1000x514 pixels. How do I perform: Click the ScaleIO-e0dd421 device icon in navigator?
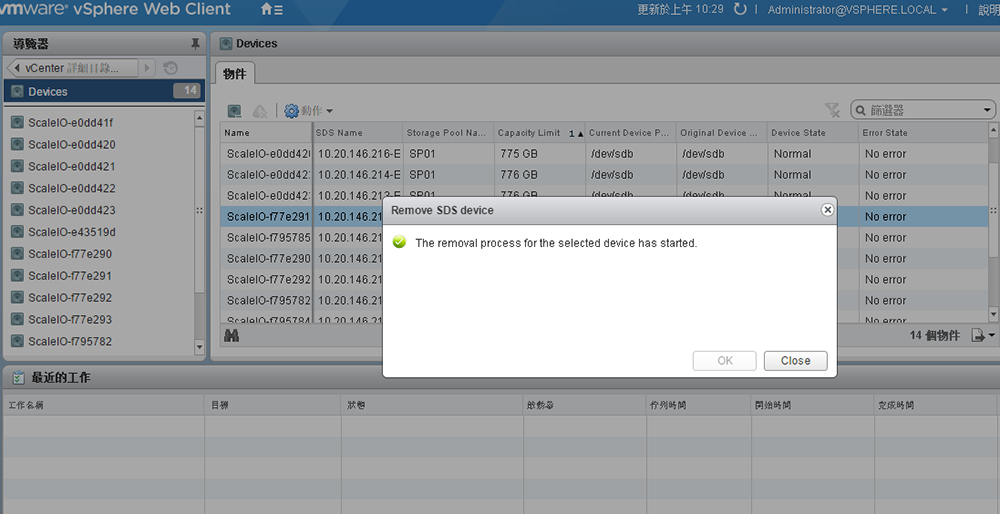[x=17, y=166]
